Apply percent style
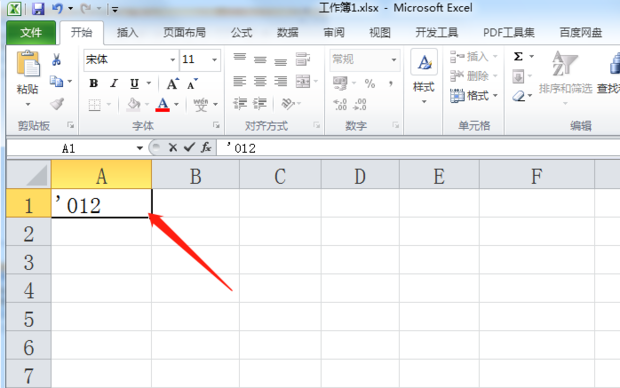The height and width of the screenshot is (388, 620). [370, 83]
